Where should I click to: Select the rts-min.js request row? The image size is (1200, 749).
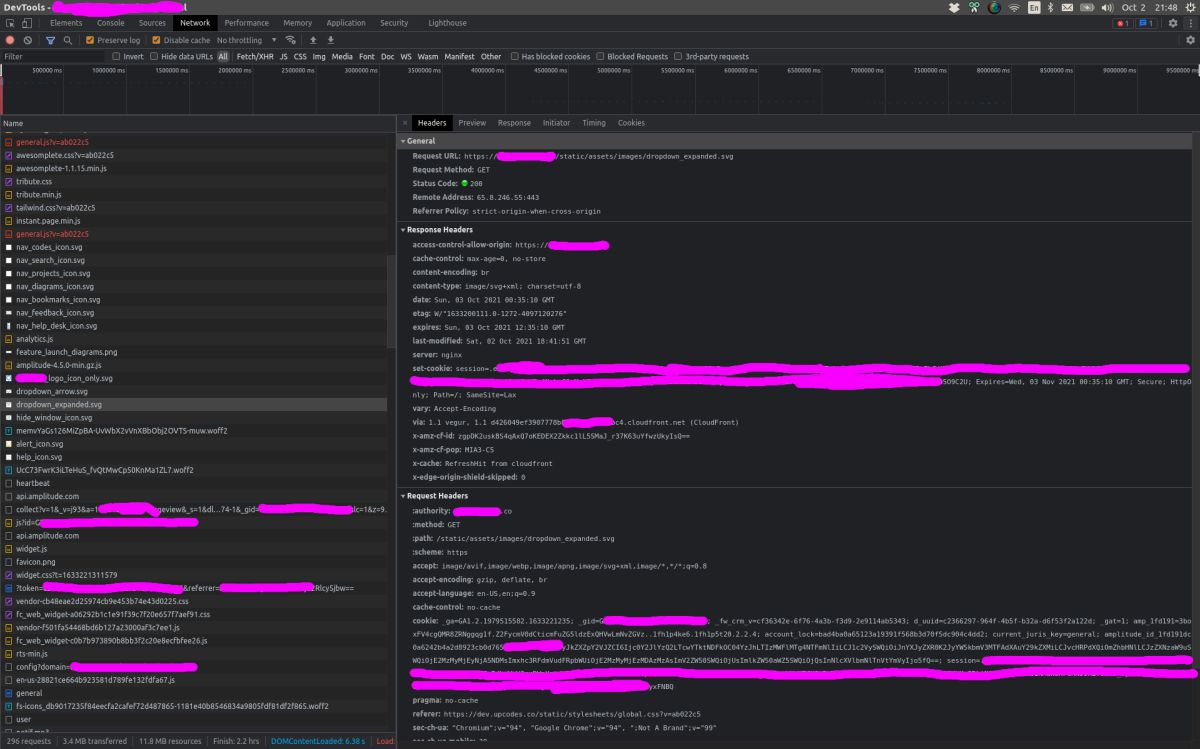199,654
